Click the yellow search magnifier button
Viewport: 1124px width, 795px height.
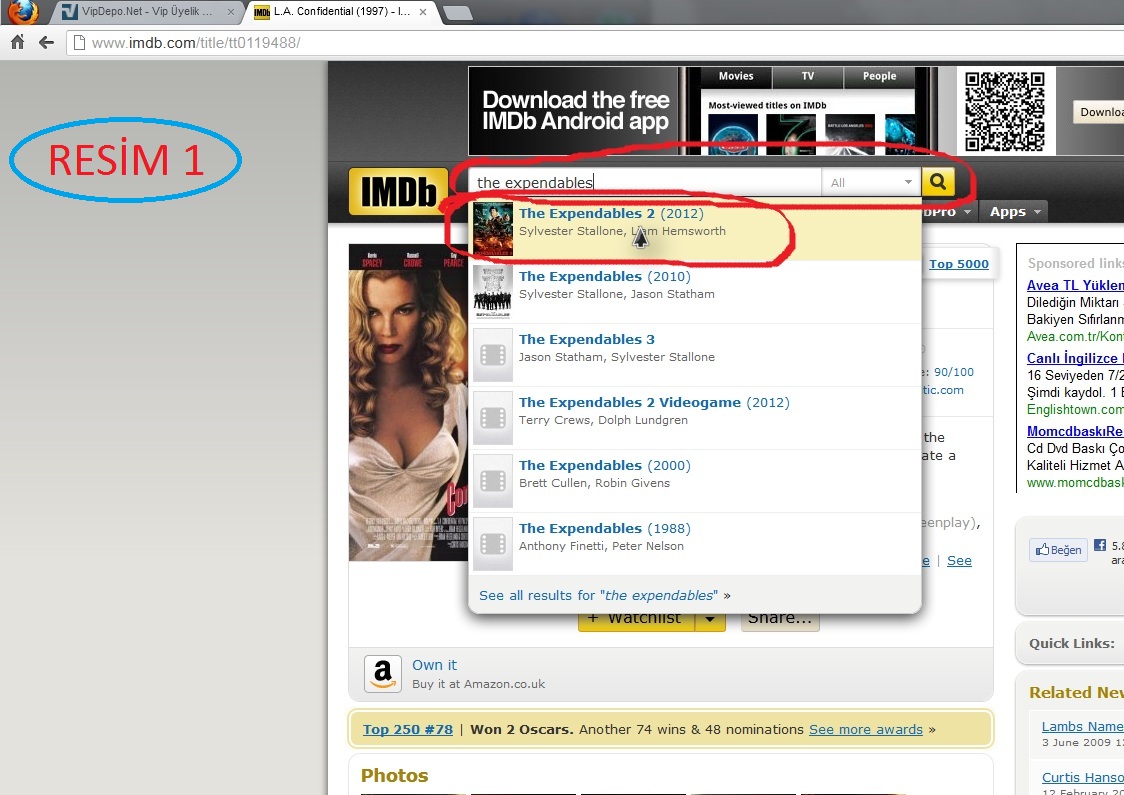[x=938, y=182]
